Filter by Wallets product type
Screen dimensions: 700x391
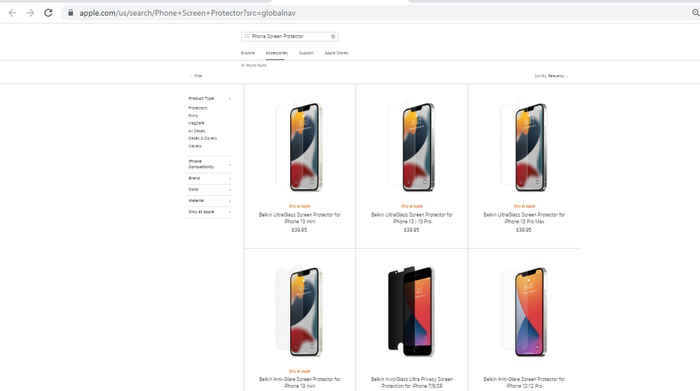point(195,146)
